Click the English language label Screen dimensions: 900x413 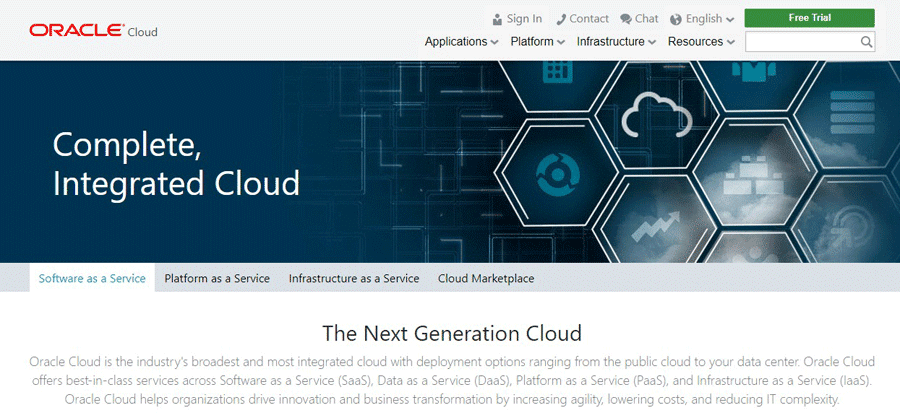click(704, 19)
